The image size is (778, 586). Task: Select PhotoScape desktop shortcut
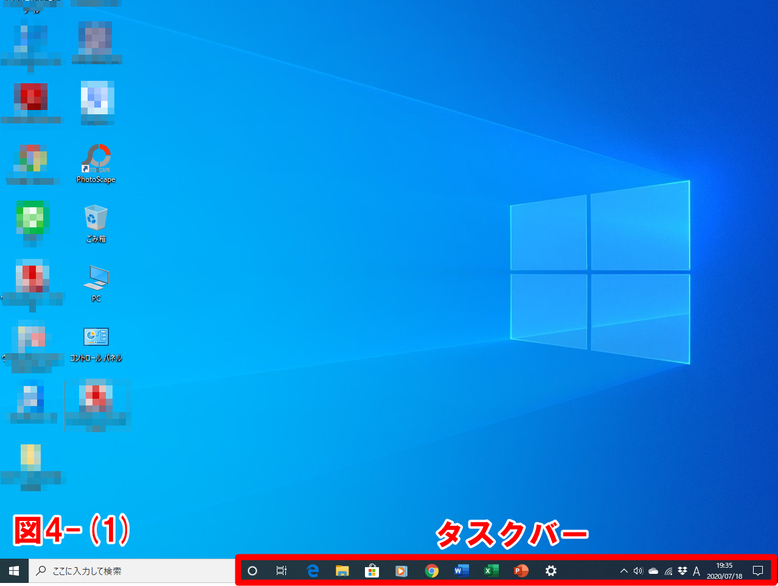coord(96,164)
